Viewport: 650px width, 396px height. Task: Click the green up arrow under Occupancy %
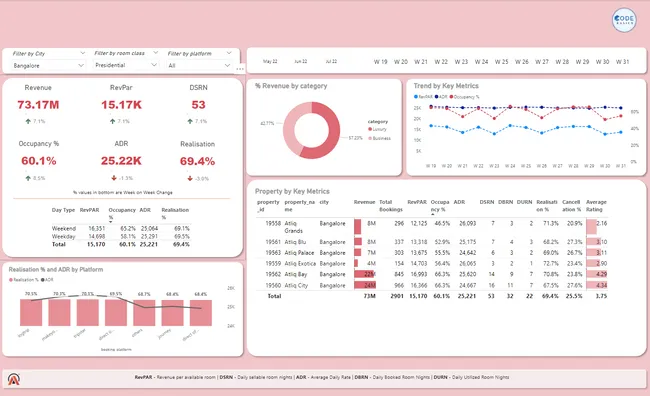pos(28,178)
